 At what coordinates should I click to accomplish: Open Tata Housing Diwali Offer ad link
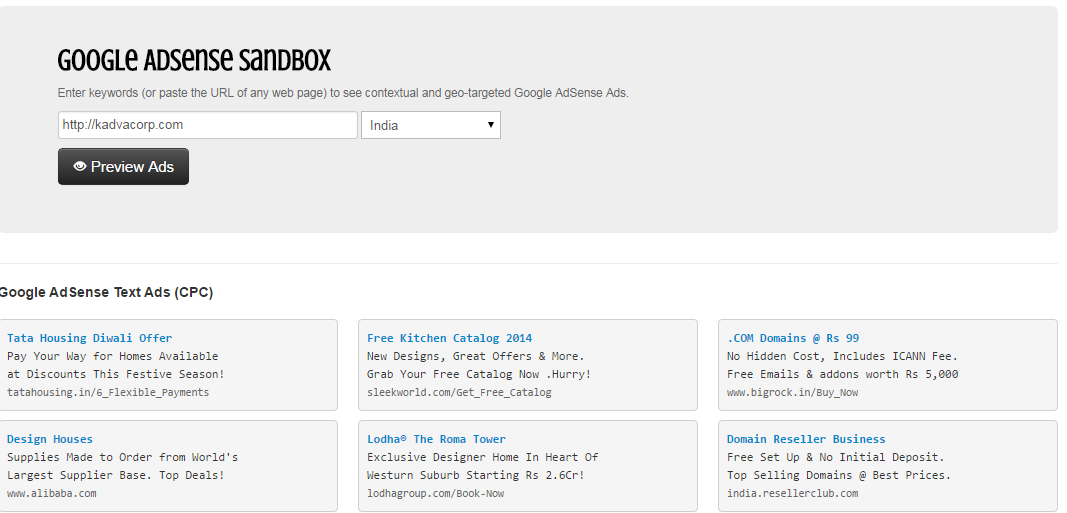click(x=90, y=338)
